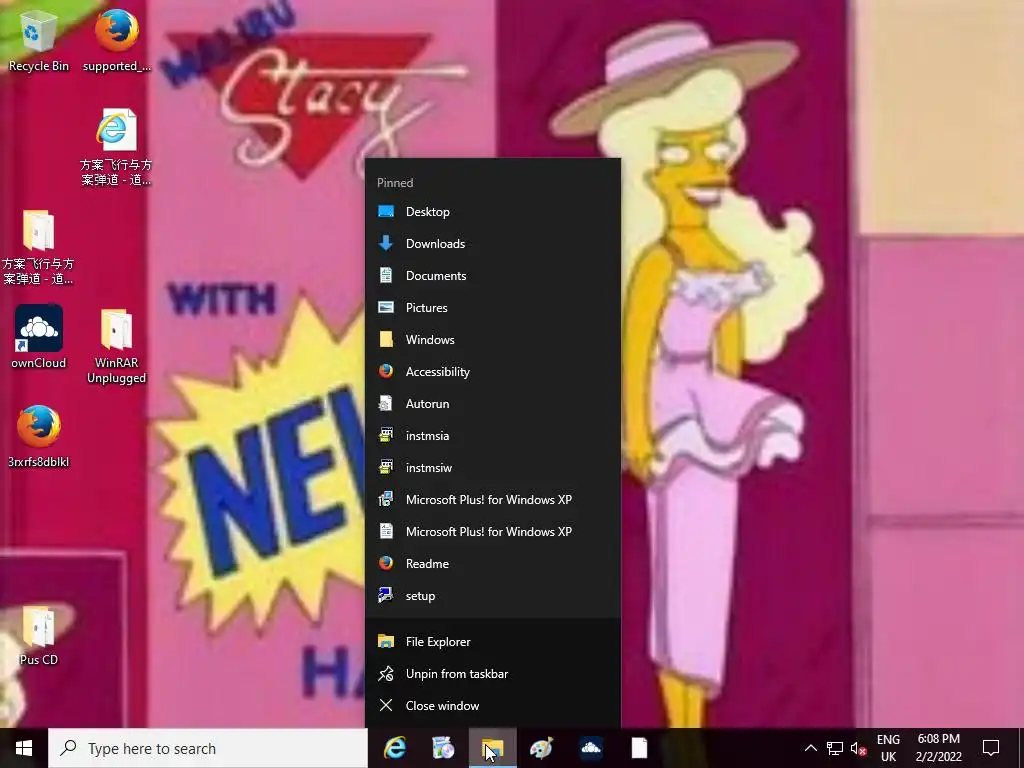This screenshot has height=768, width=1024.
Task: Click the File Explorer taskbar icon
Action: coord(492,748)
